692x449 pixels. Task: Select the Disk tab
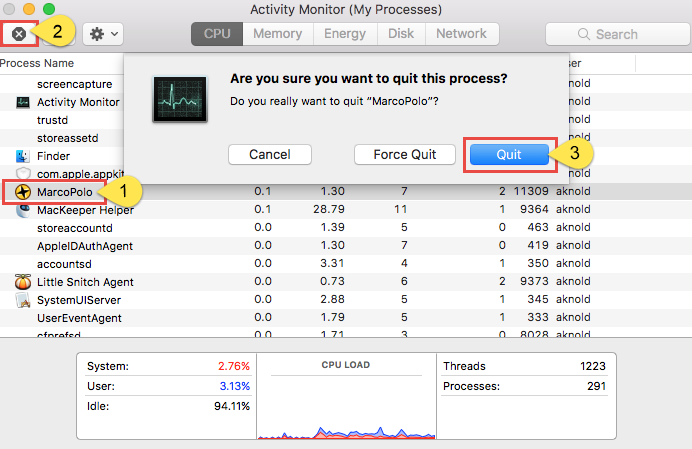tap(401, 34)
